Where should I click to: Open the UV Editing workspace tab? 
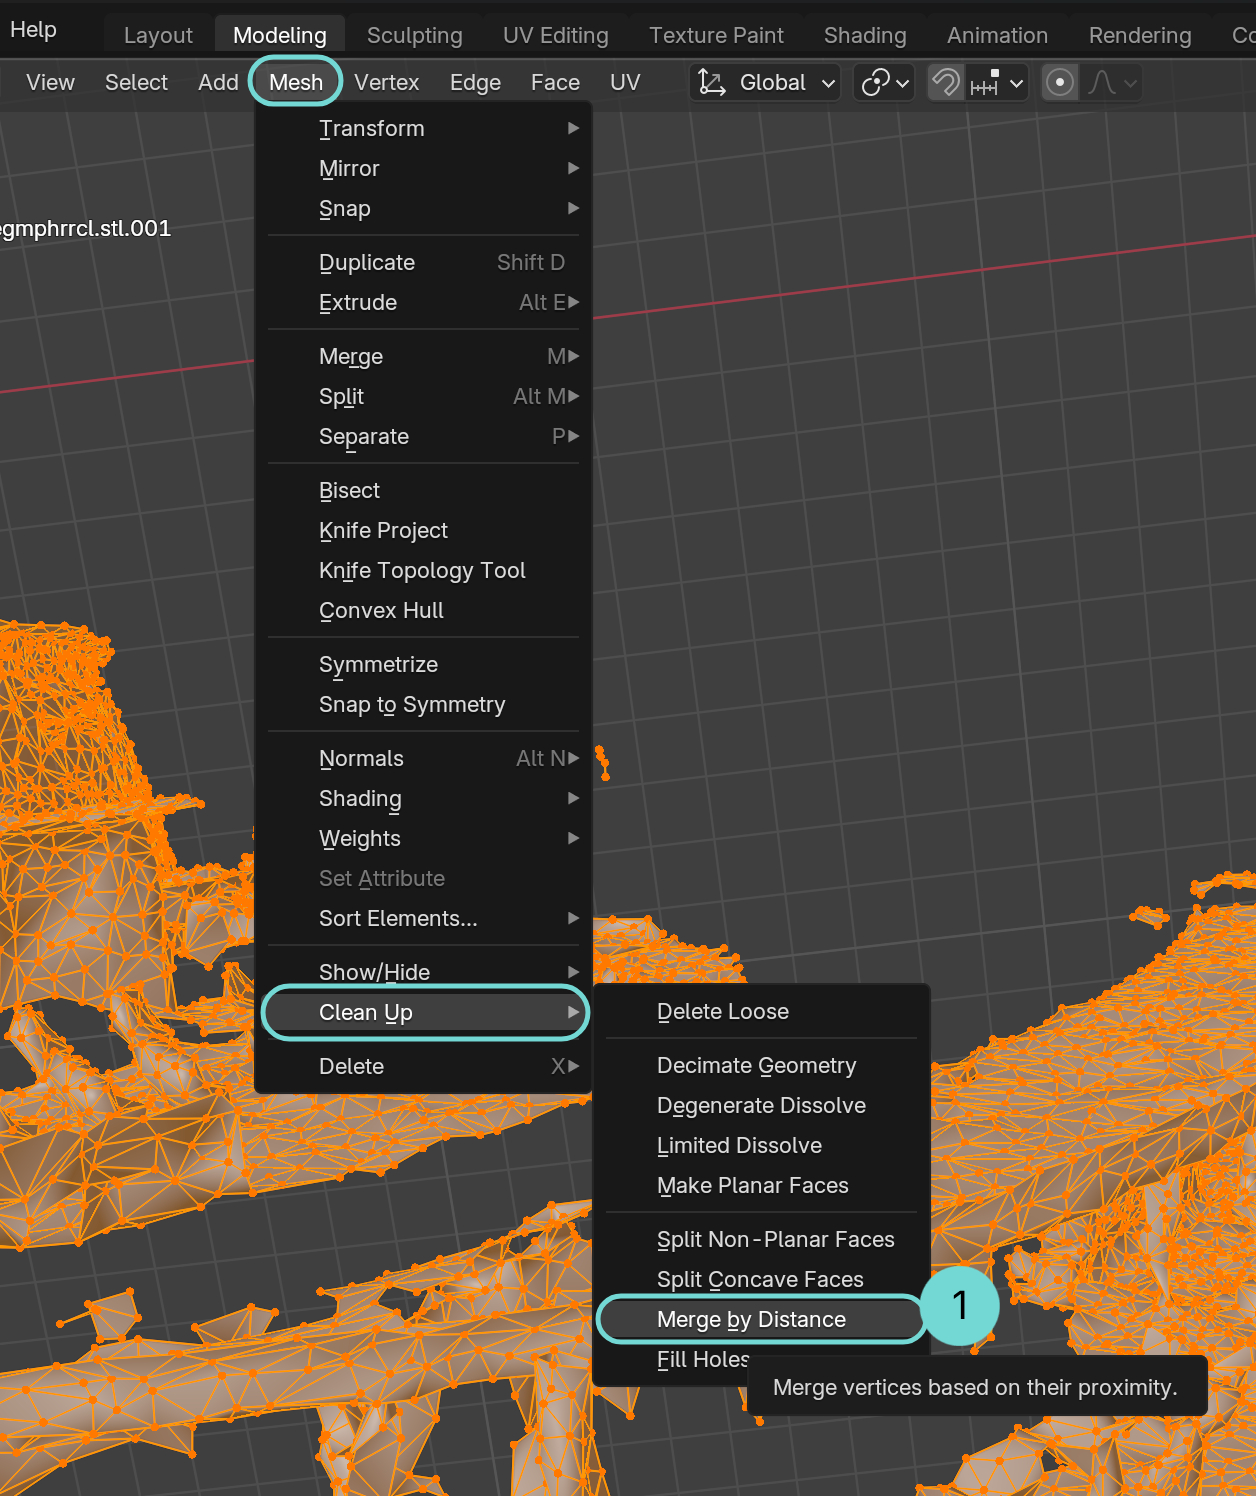click(555, 35)
